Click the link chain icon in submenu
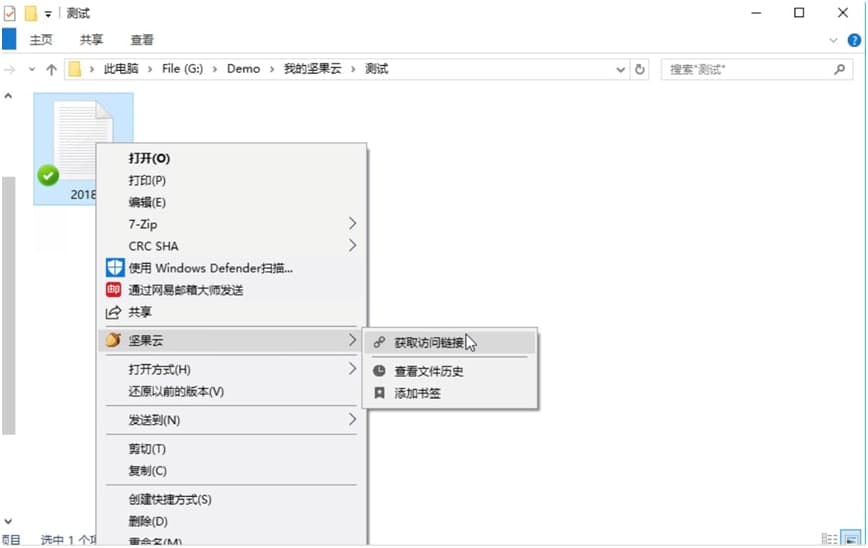The height and width of the screenshot is (548, 868). pyautogui.click(x=379, y=343)
